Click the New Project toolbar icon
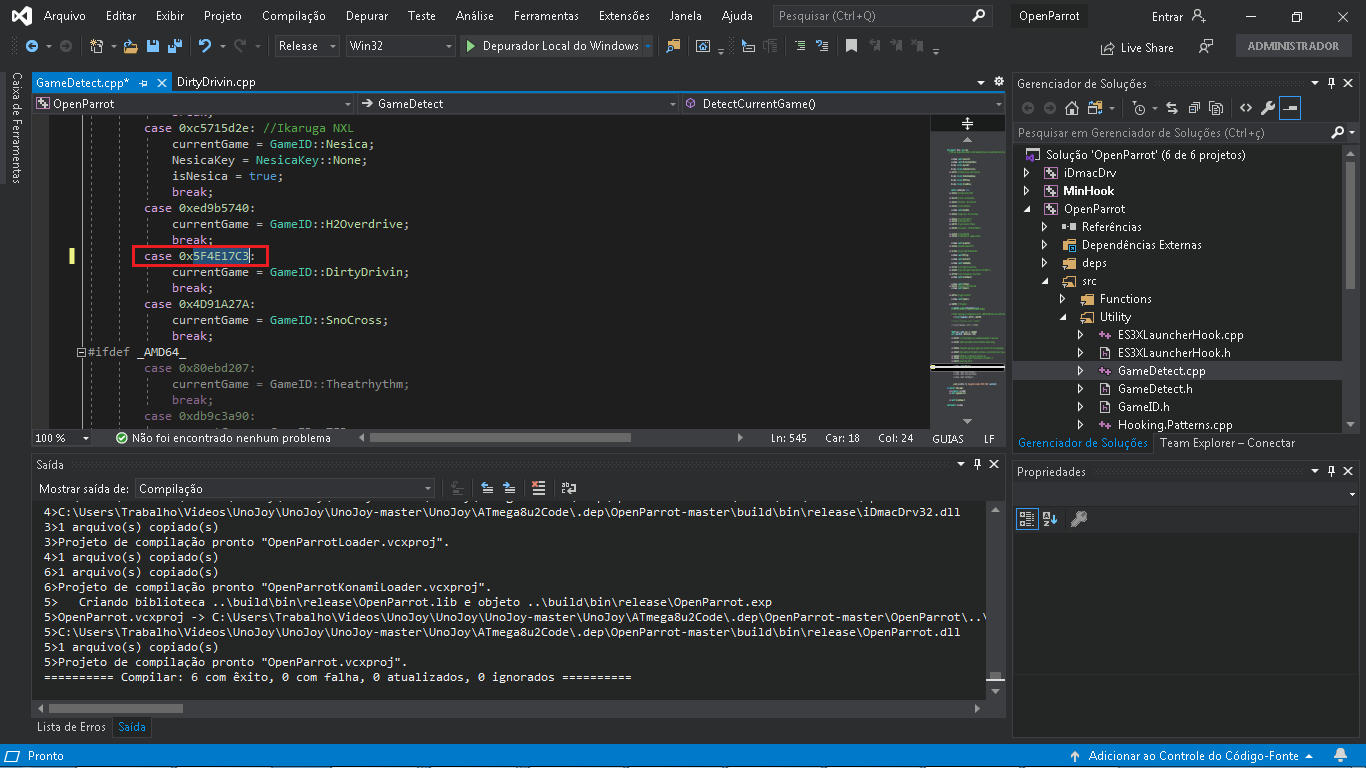This screenshot has height=768, width=1366. click(x=96, y=46)
